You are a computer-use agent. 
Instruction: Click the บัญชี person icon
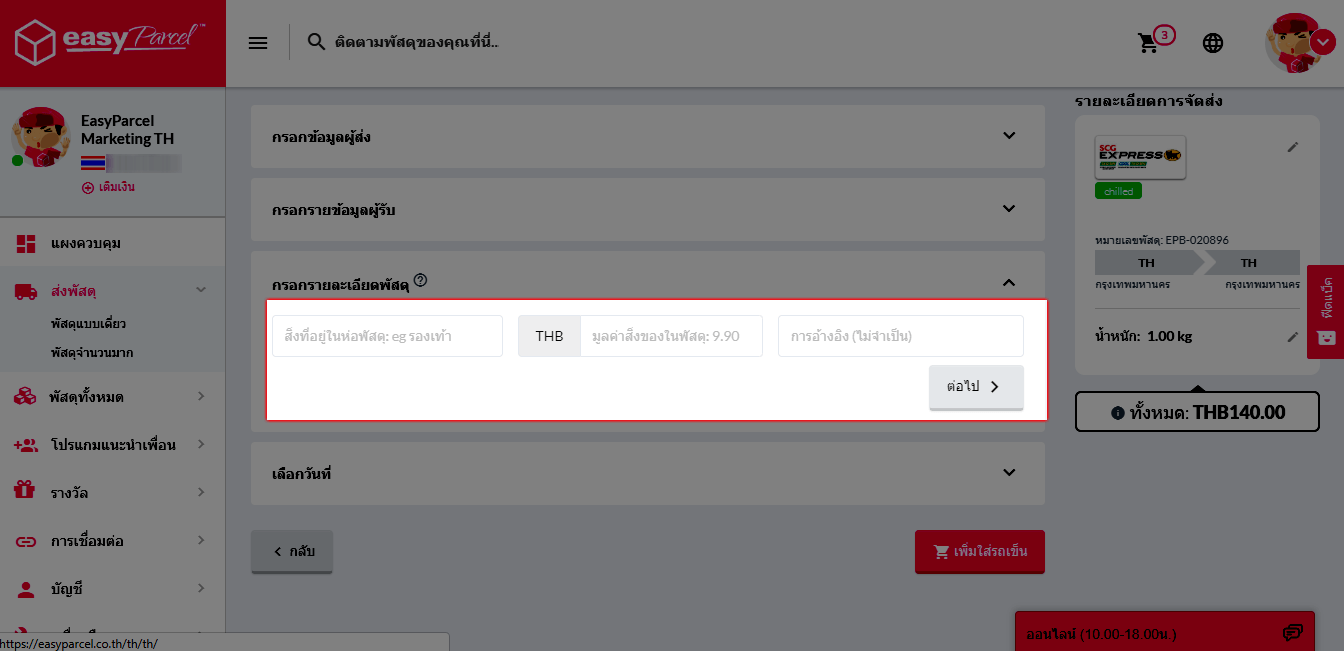[x=25, y=589]
